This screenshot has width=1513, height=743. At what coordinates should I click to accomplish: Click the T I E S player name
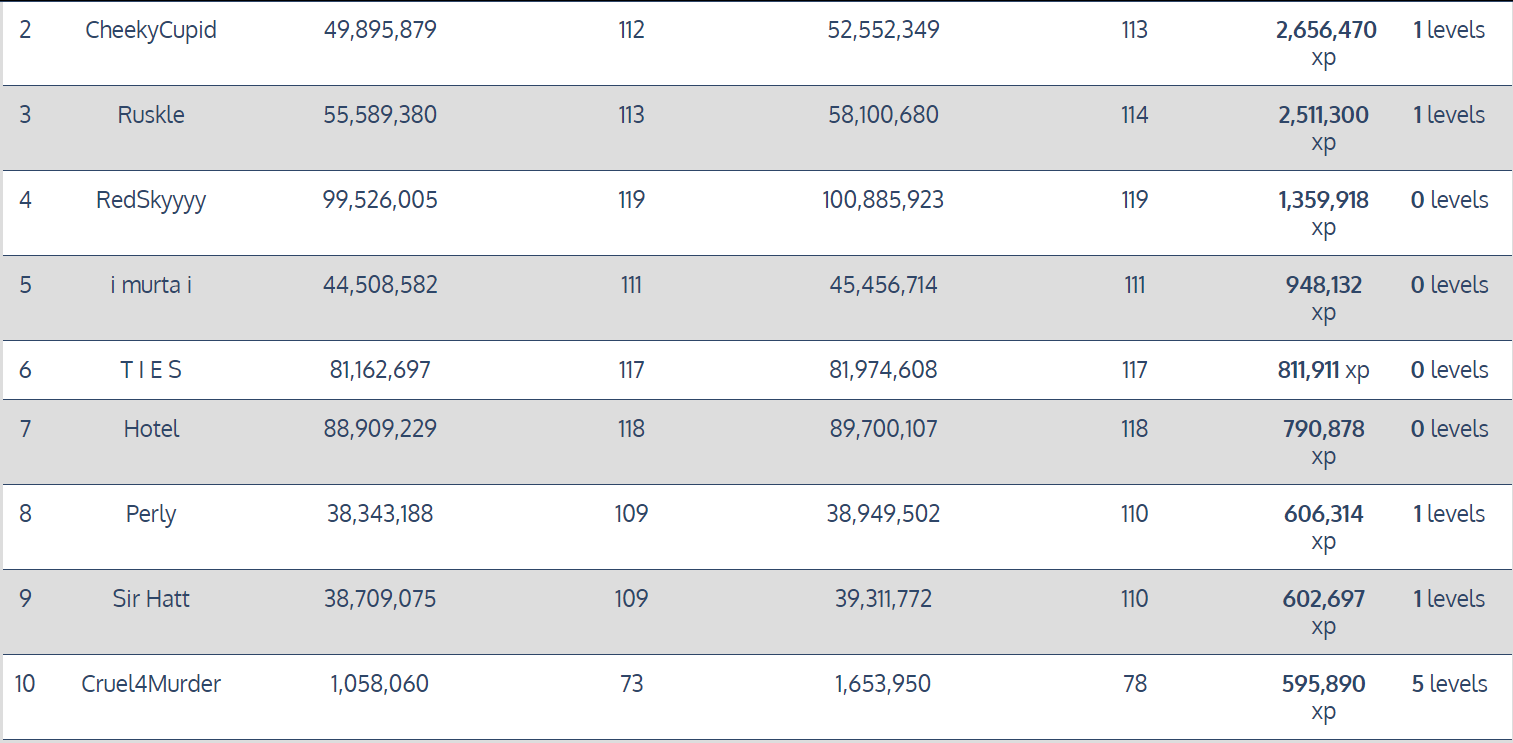[151, 370]
